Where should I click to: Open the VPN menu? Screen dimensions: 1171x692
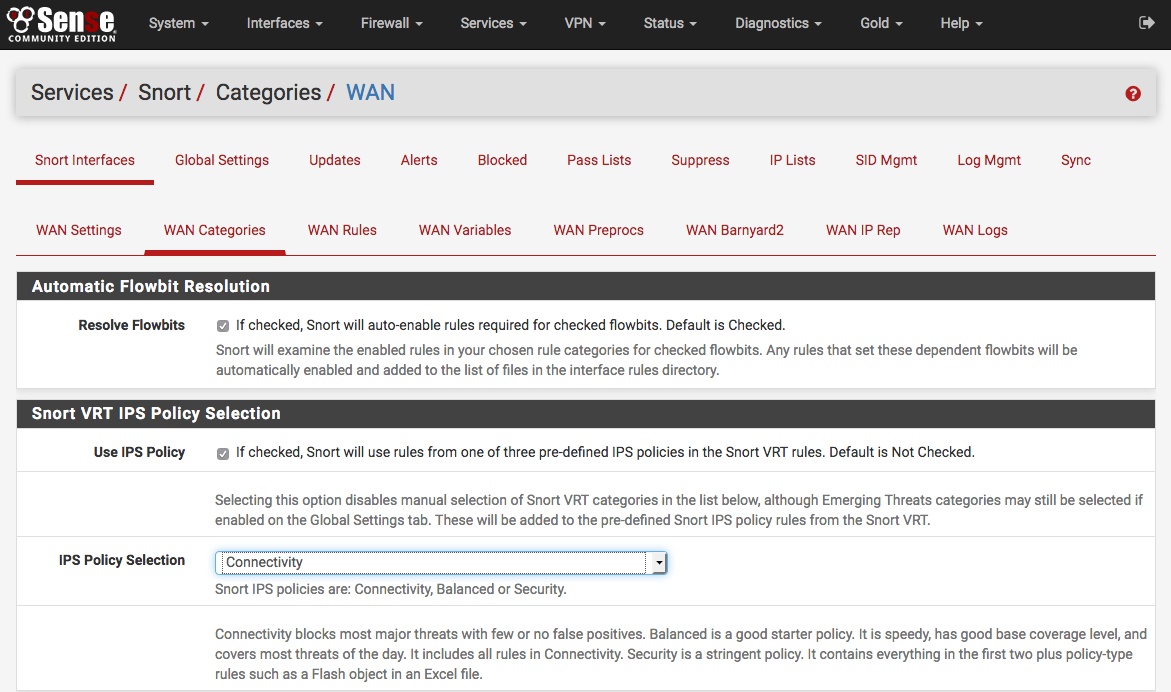pos(584,23)
